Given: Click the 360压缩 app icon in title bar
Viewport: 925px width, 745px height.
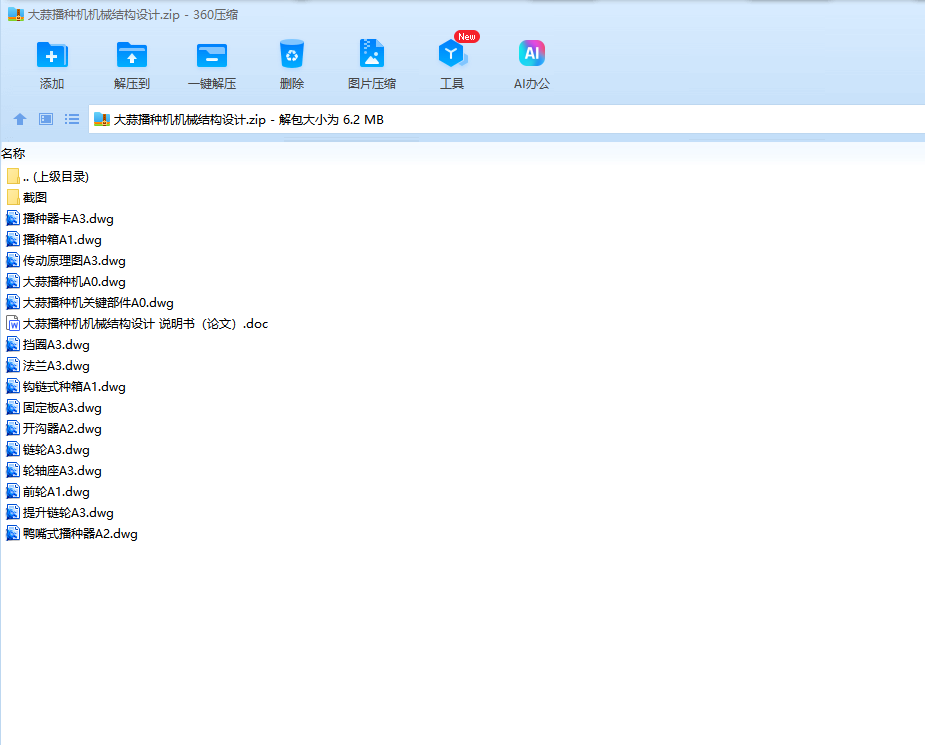Looking at the screenshot, I should (x=16, y=15).
